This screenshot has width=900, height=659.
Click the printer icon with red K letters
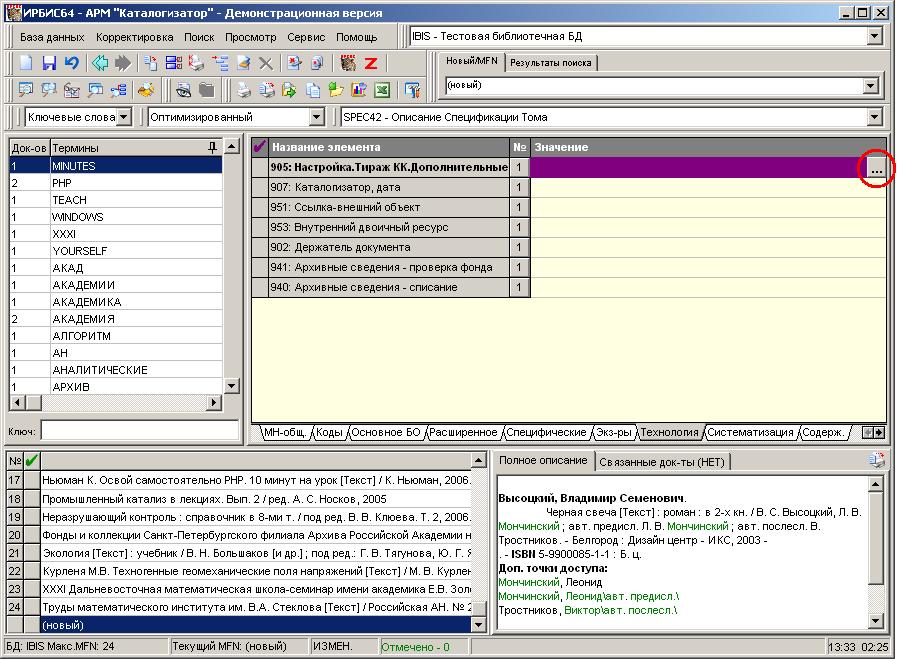[196, 63]
